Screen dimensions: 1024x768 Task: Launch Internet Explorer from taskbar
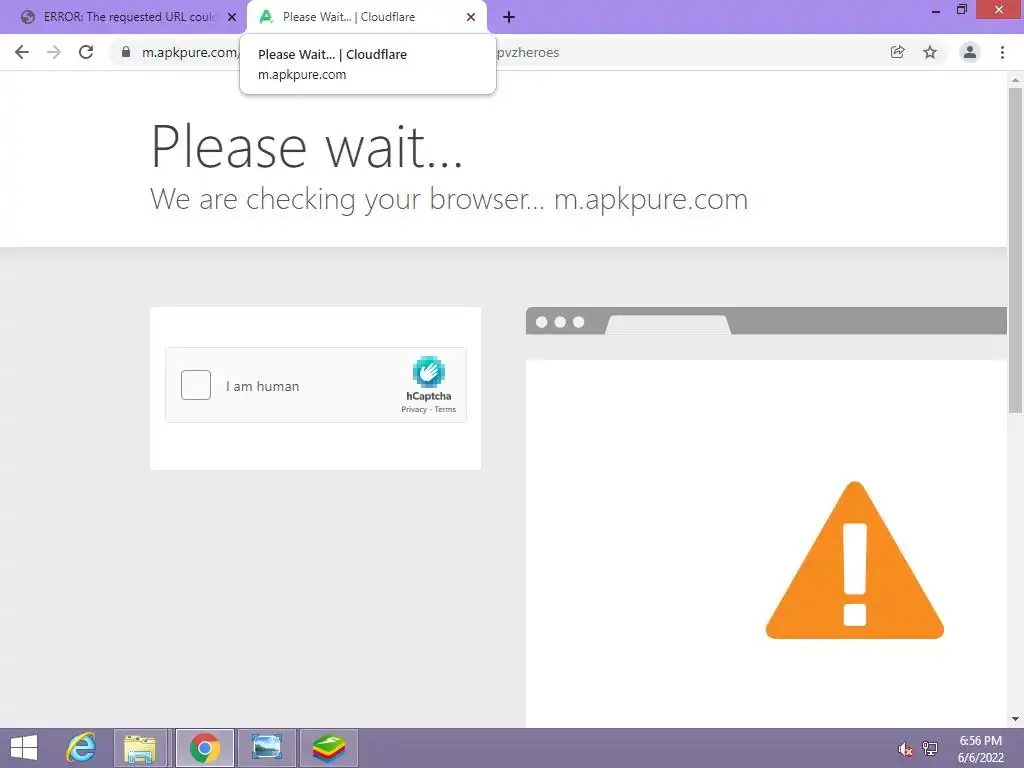[81, 748]
